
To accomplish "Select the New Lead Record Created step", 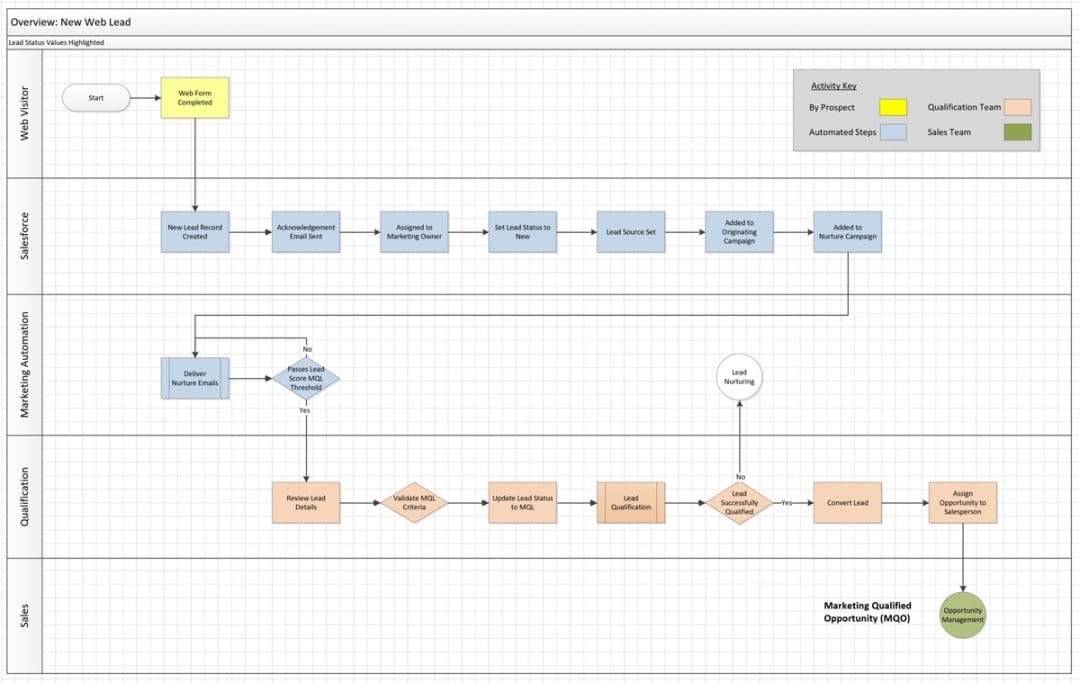I will pyautogui.click(x=195, y=232).
